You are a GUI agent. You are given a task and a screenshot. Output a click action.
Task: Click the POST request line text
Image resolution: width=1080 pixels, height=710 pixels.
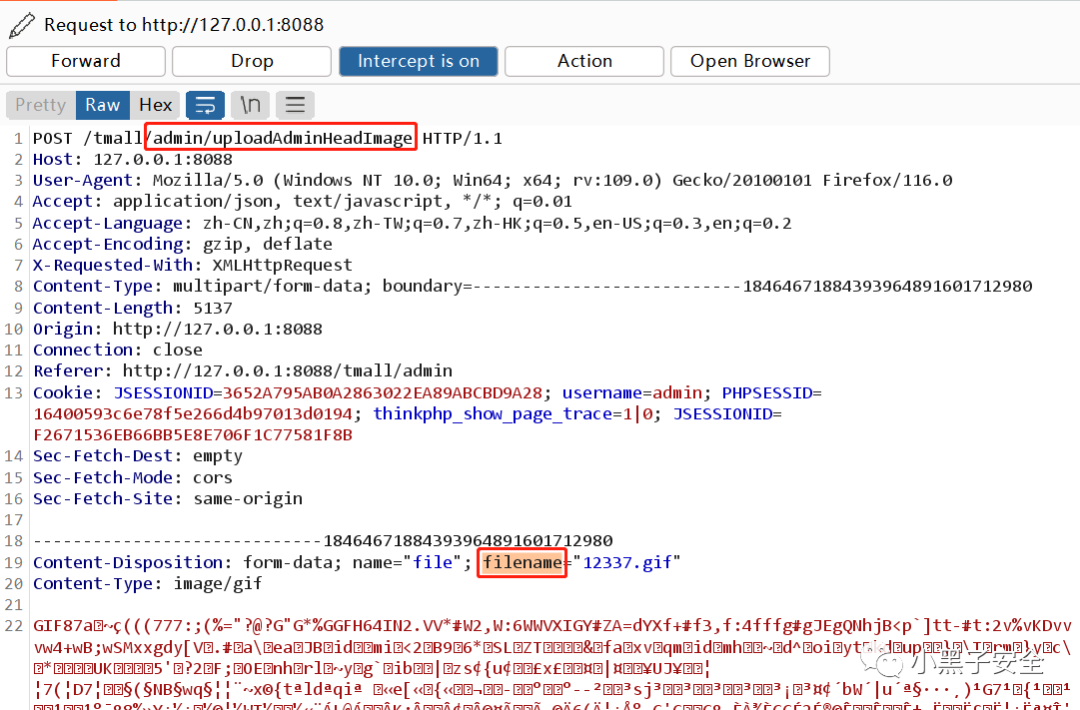click(x=267, y=138)
